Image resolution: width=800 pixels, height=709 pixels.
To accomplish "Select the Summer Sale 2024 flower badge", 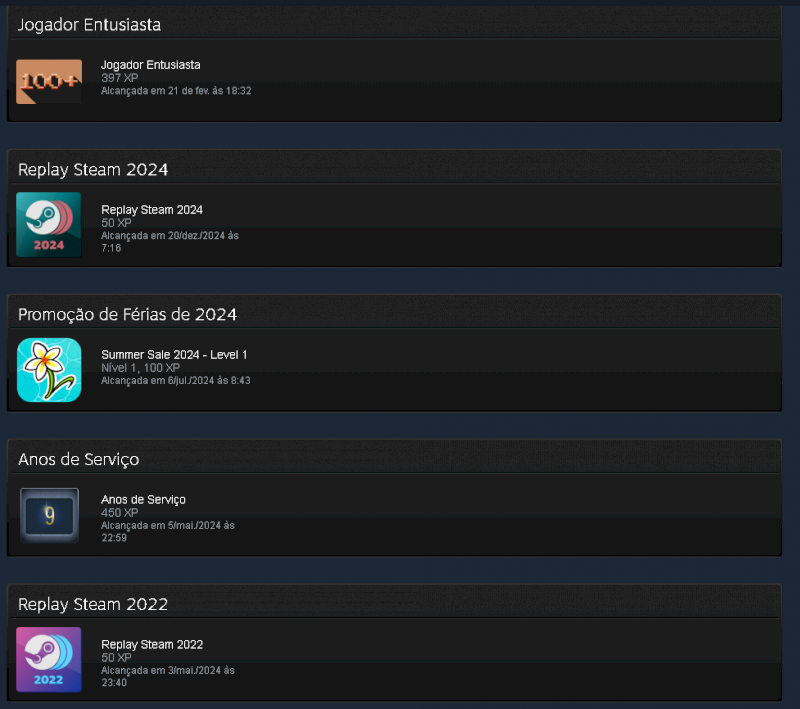I will coord(49,370).
